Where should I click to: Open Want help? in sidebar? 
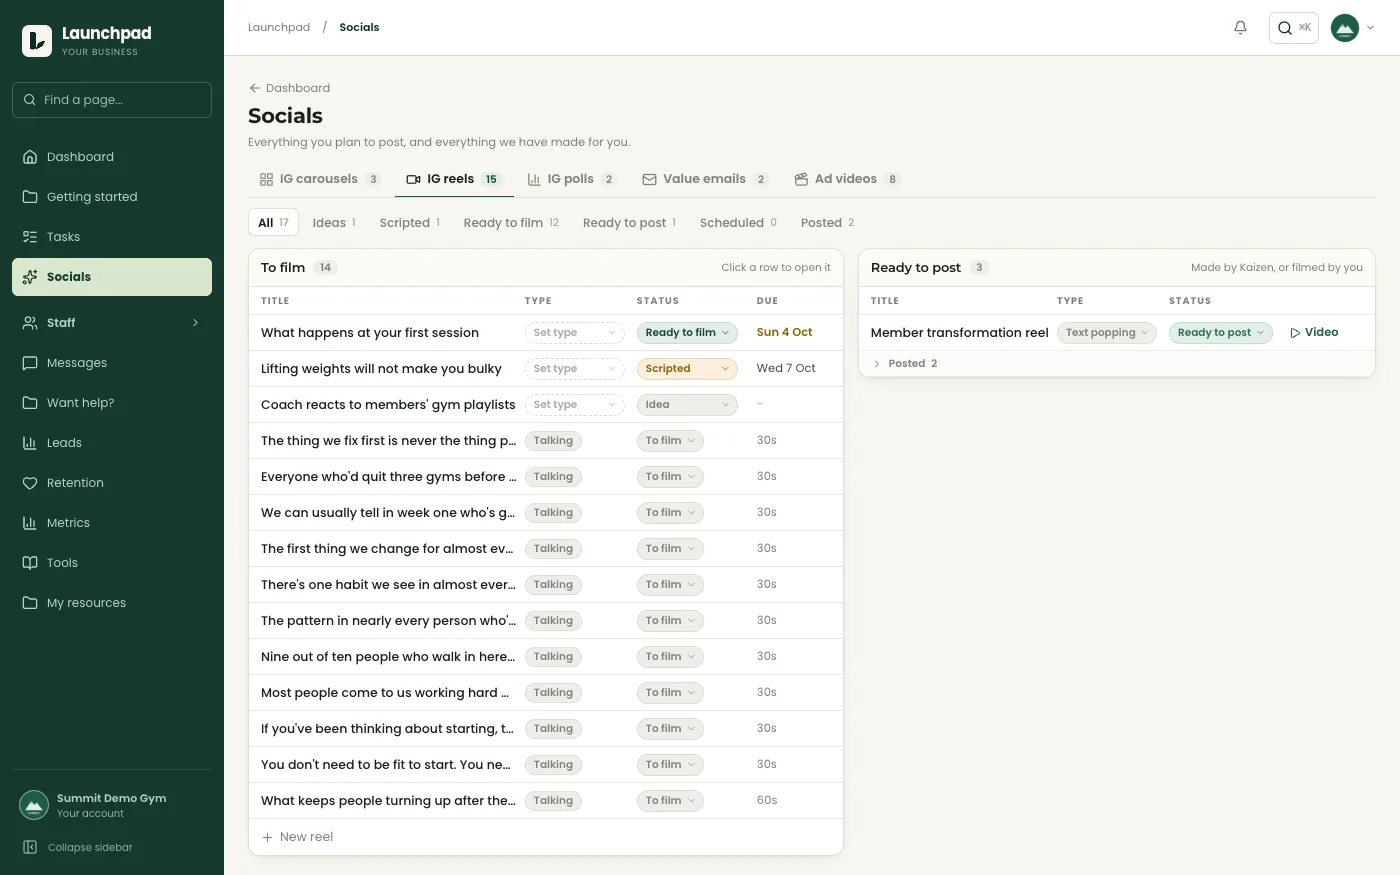[x=112, y=403]
